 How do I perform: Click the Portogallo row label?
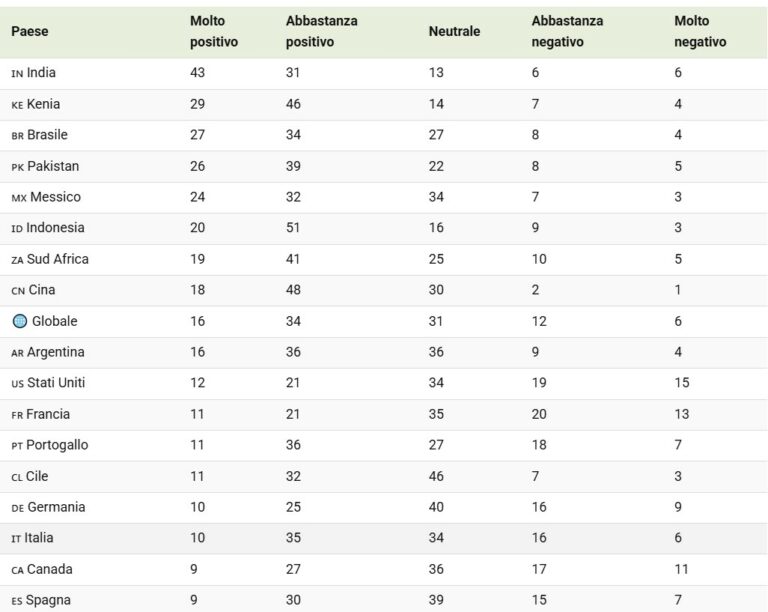click(57, 446)
